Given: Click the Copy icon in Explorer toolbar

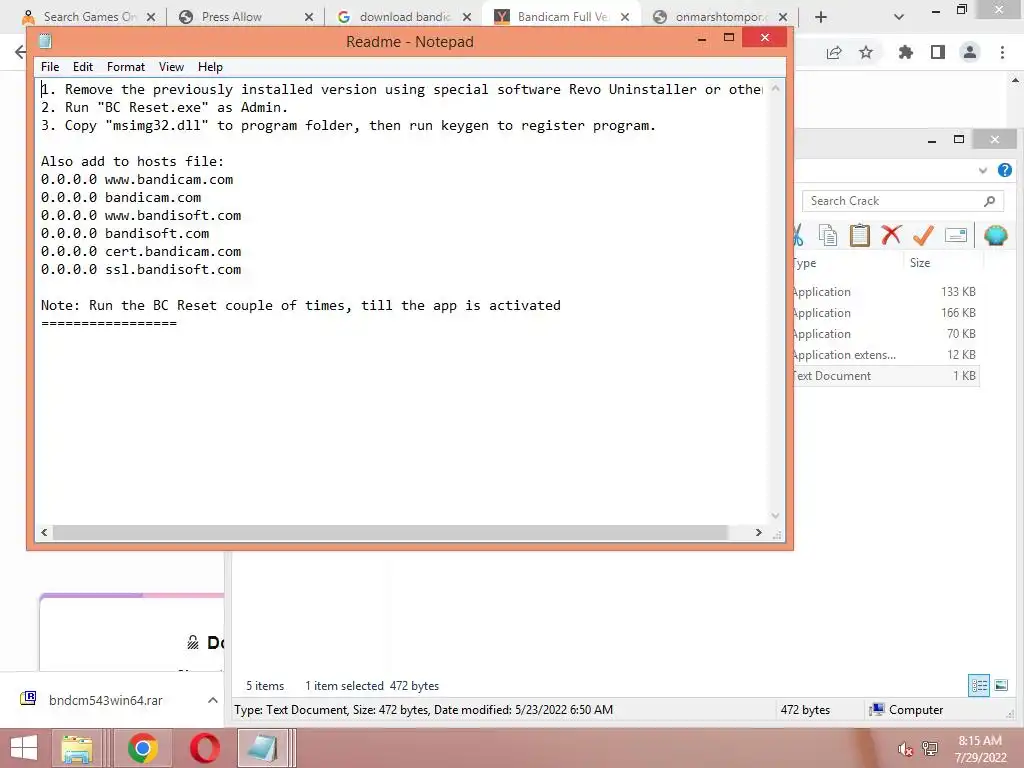Looking at the screenshot, I should (827, 235).
